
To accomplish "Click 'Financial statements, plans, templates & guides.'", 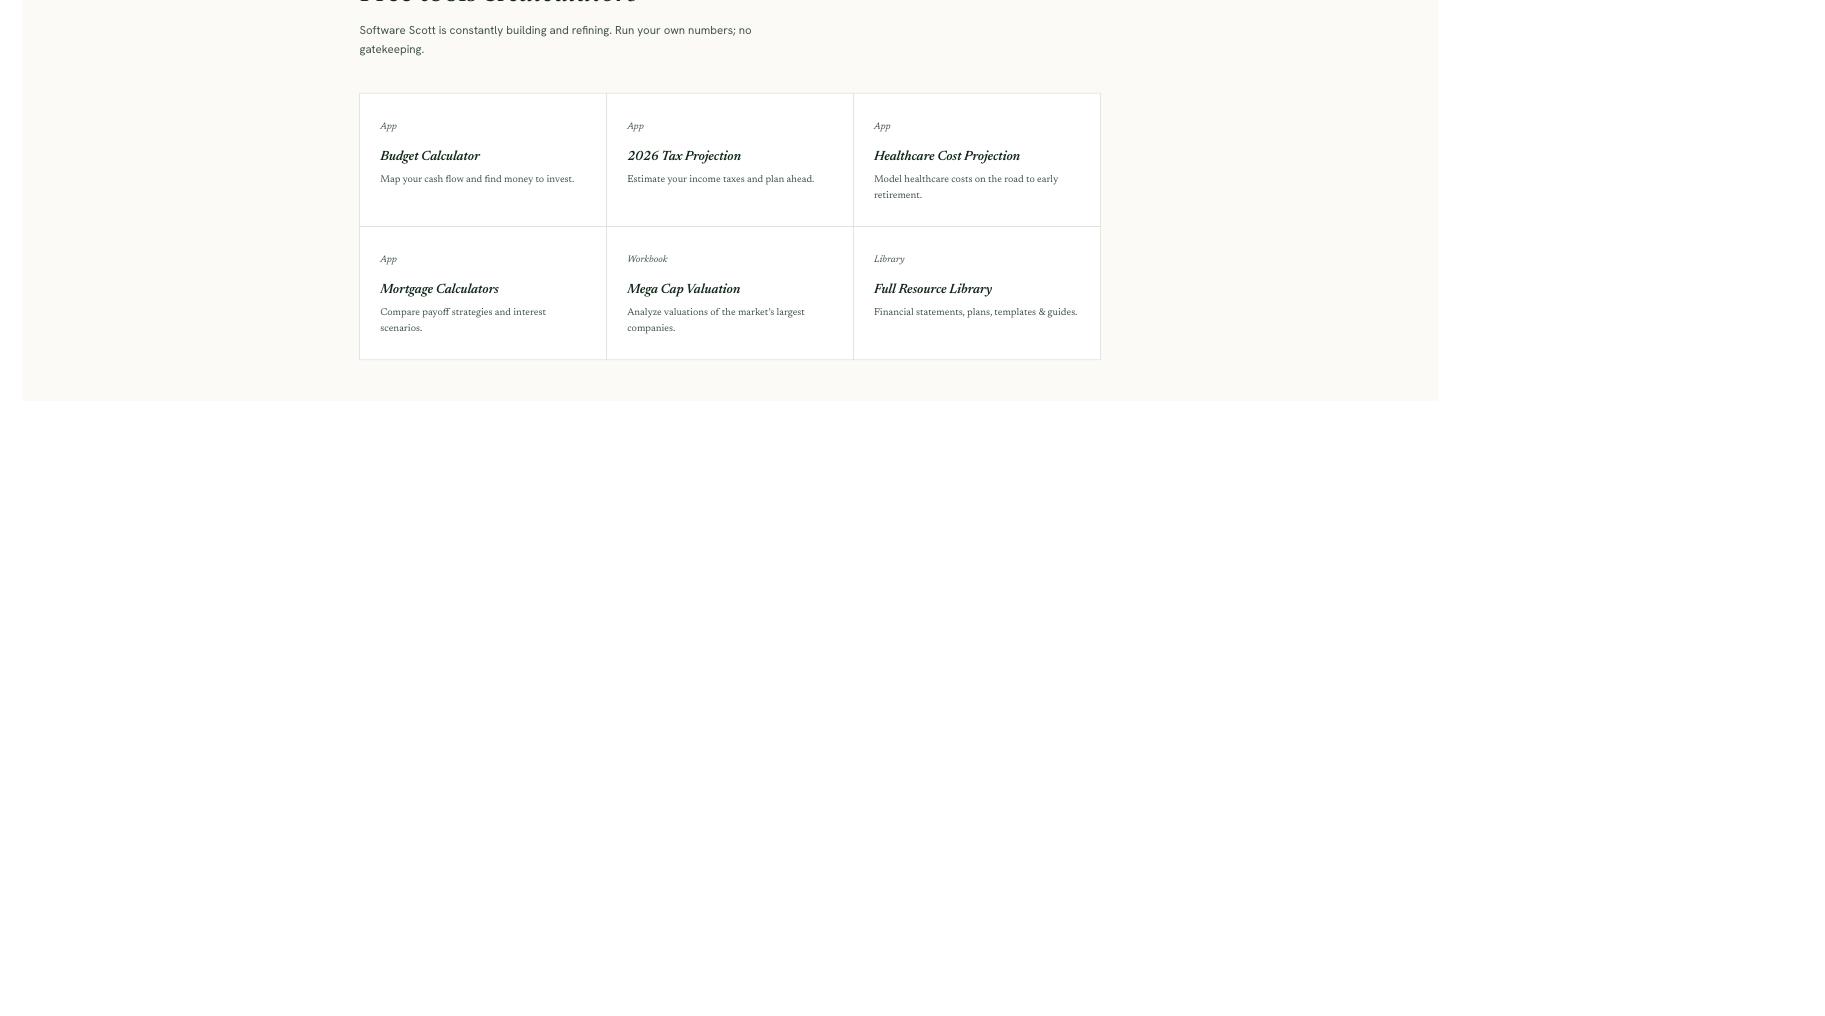I will 975,312.
